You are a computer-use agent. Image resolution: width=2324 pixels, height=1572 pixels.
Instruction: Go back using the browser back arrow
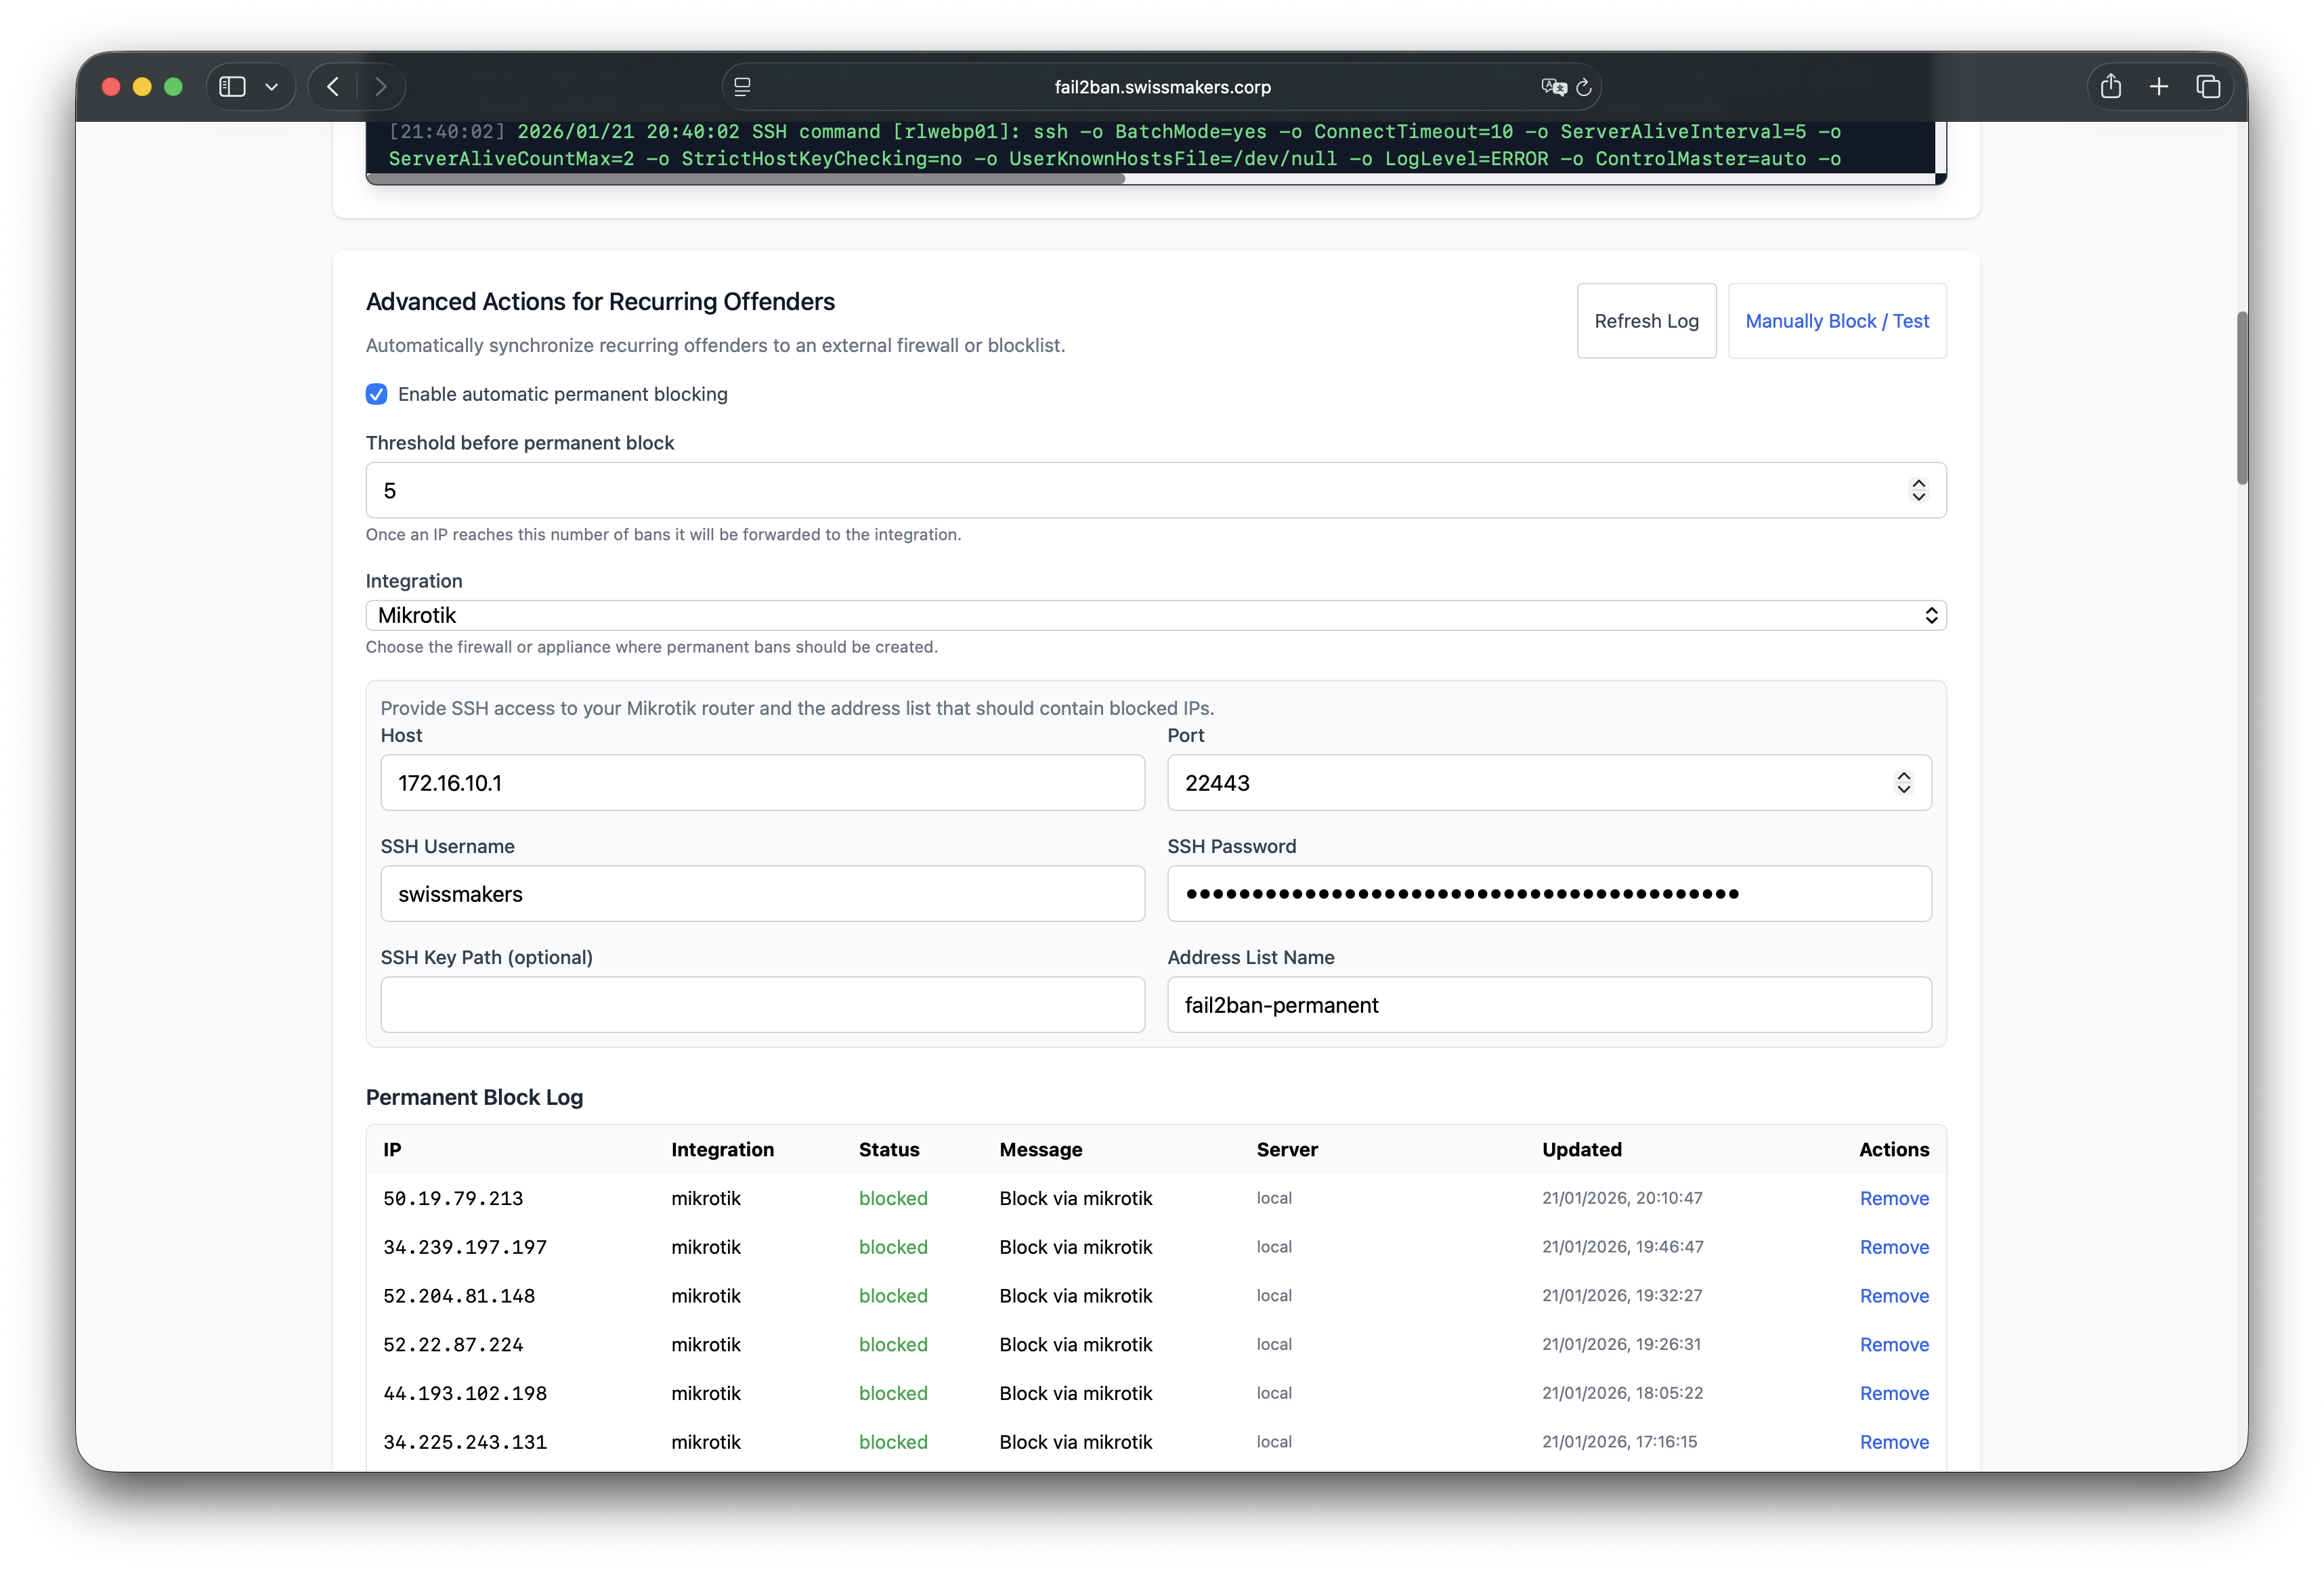tap(334, 87)
